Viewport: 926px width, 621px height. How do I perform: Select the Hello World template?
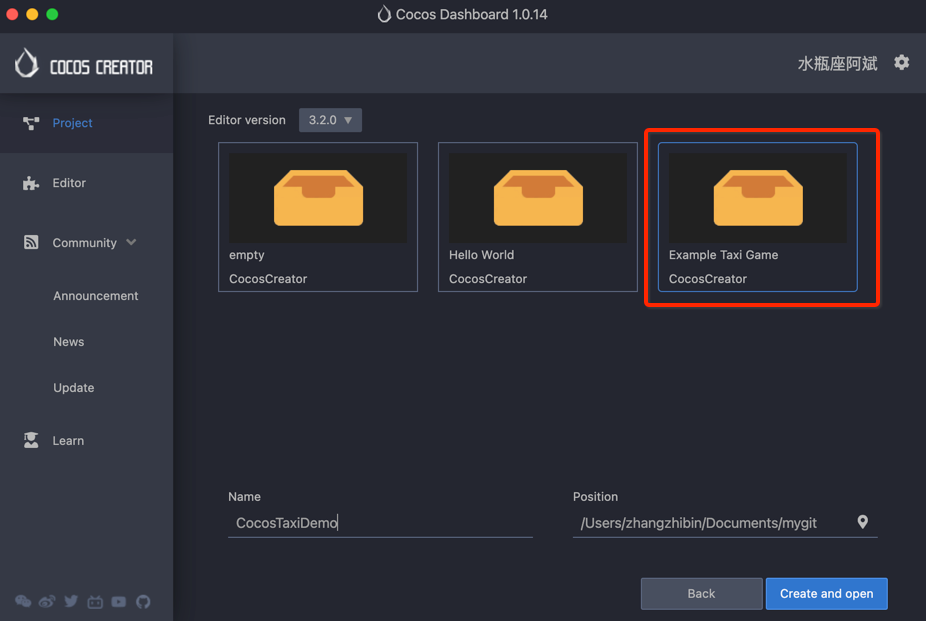[537, 217]
